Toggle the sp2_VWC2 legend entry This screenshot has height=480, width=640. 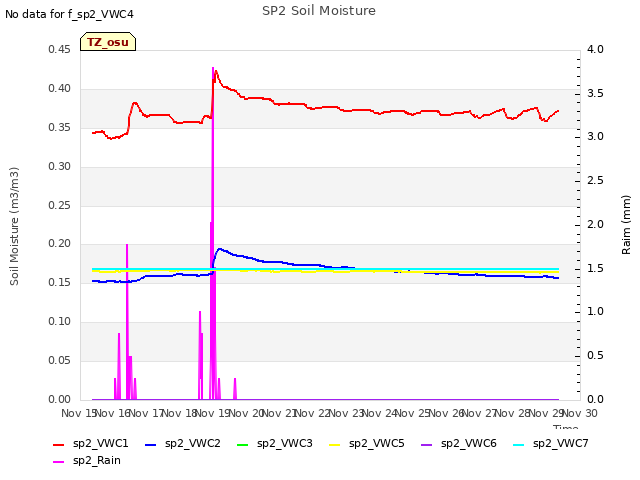point(182,443)
